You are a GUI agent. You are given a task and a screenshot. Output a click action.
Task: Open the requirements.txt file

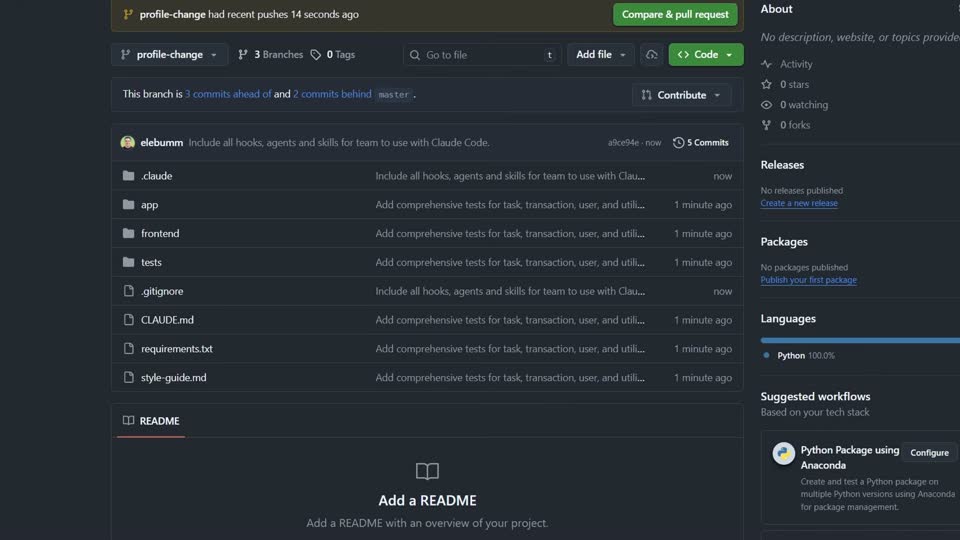coord(177,348)
